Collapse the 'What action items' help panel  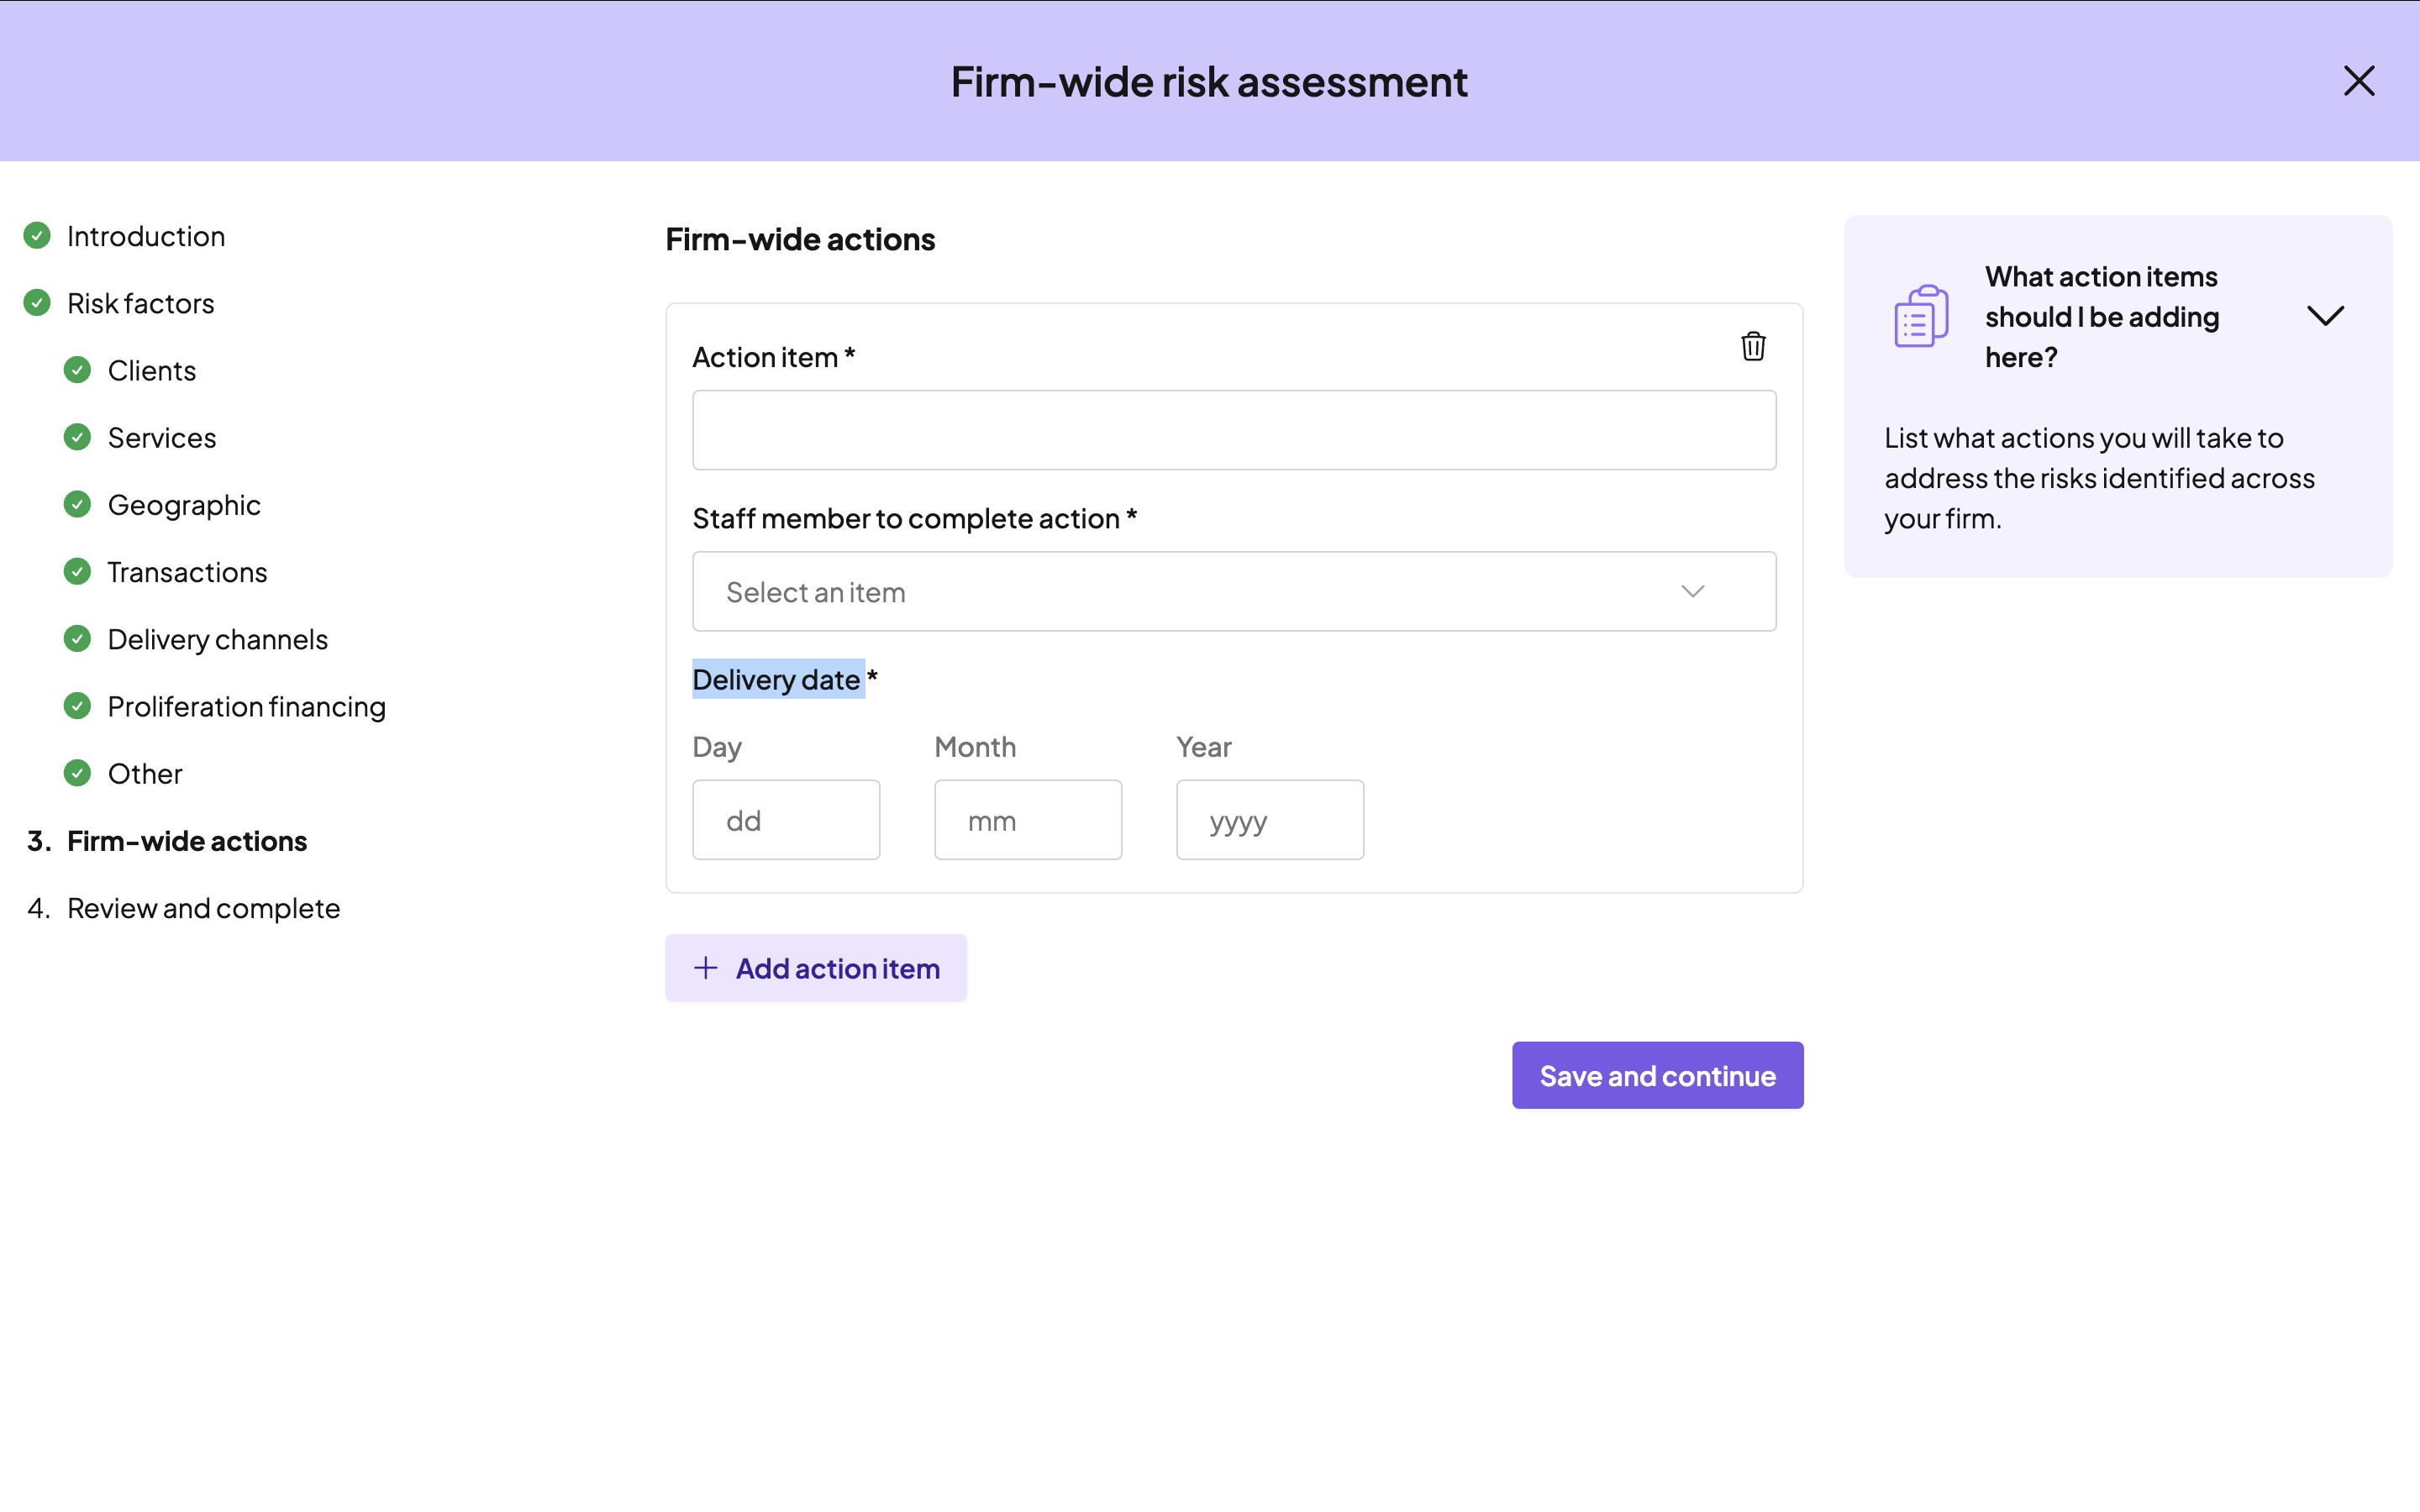tap(2325, 316)
